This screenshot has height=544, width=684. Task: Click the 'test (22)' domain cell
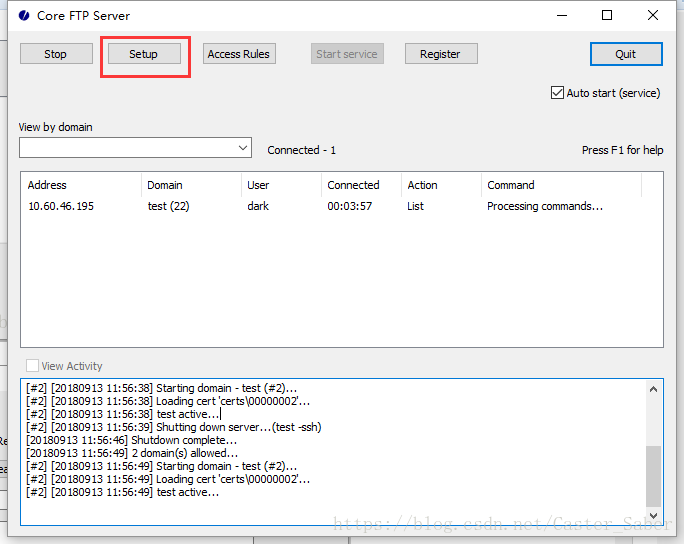tap(168, 206)
